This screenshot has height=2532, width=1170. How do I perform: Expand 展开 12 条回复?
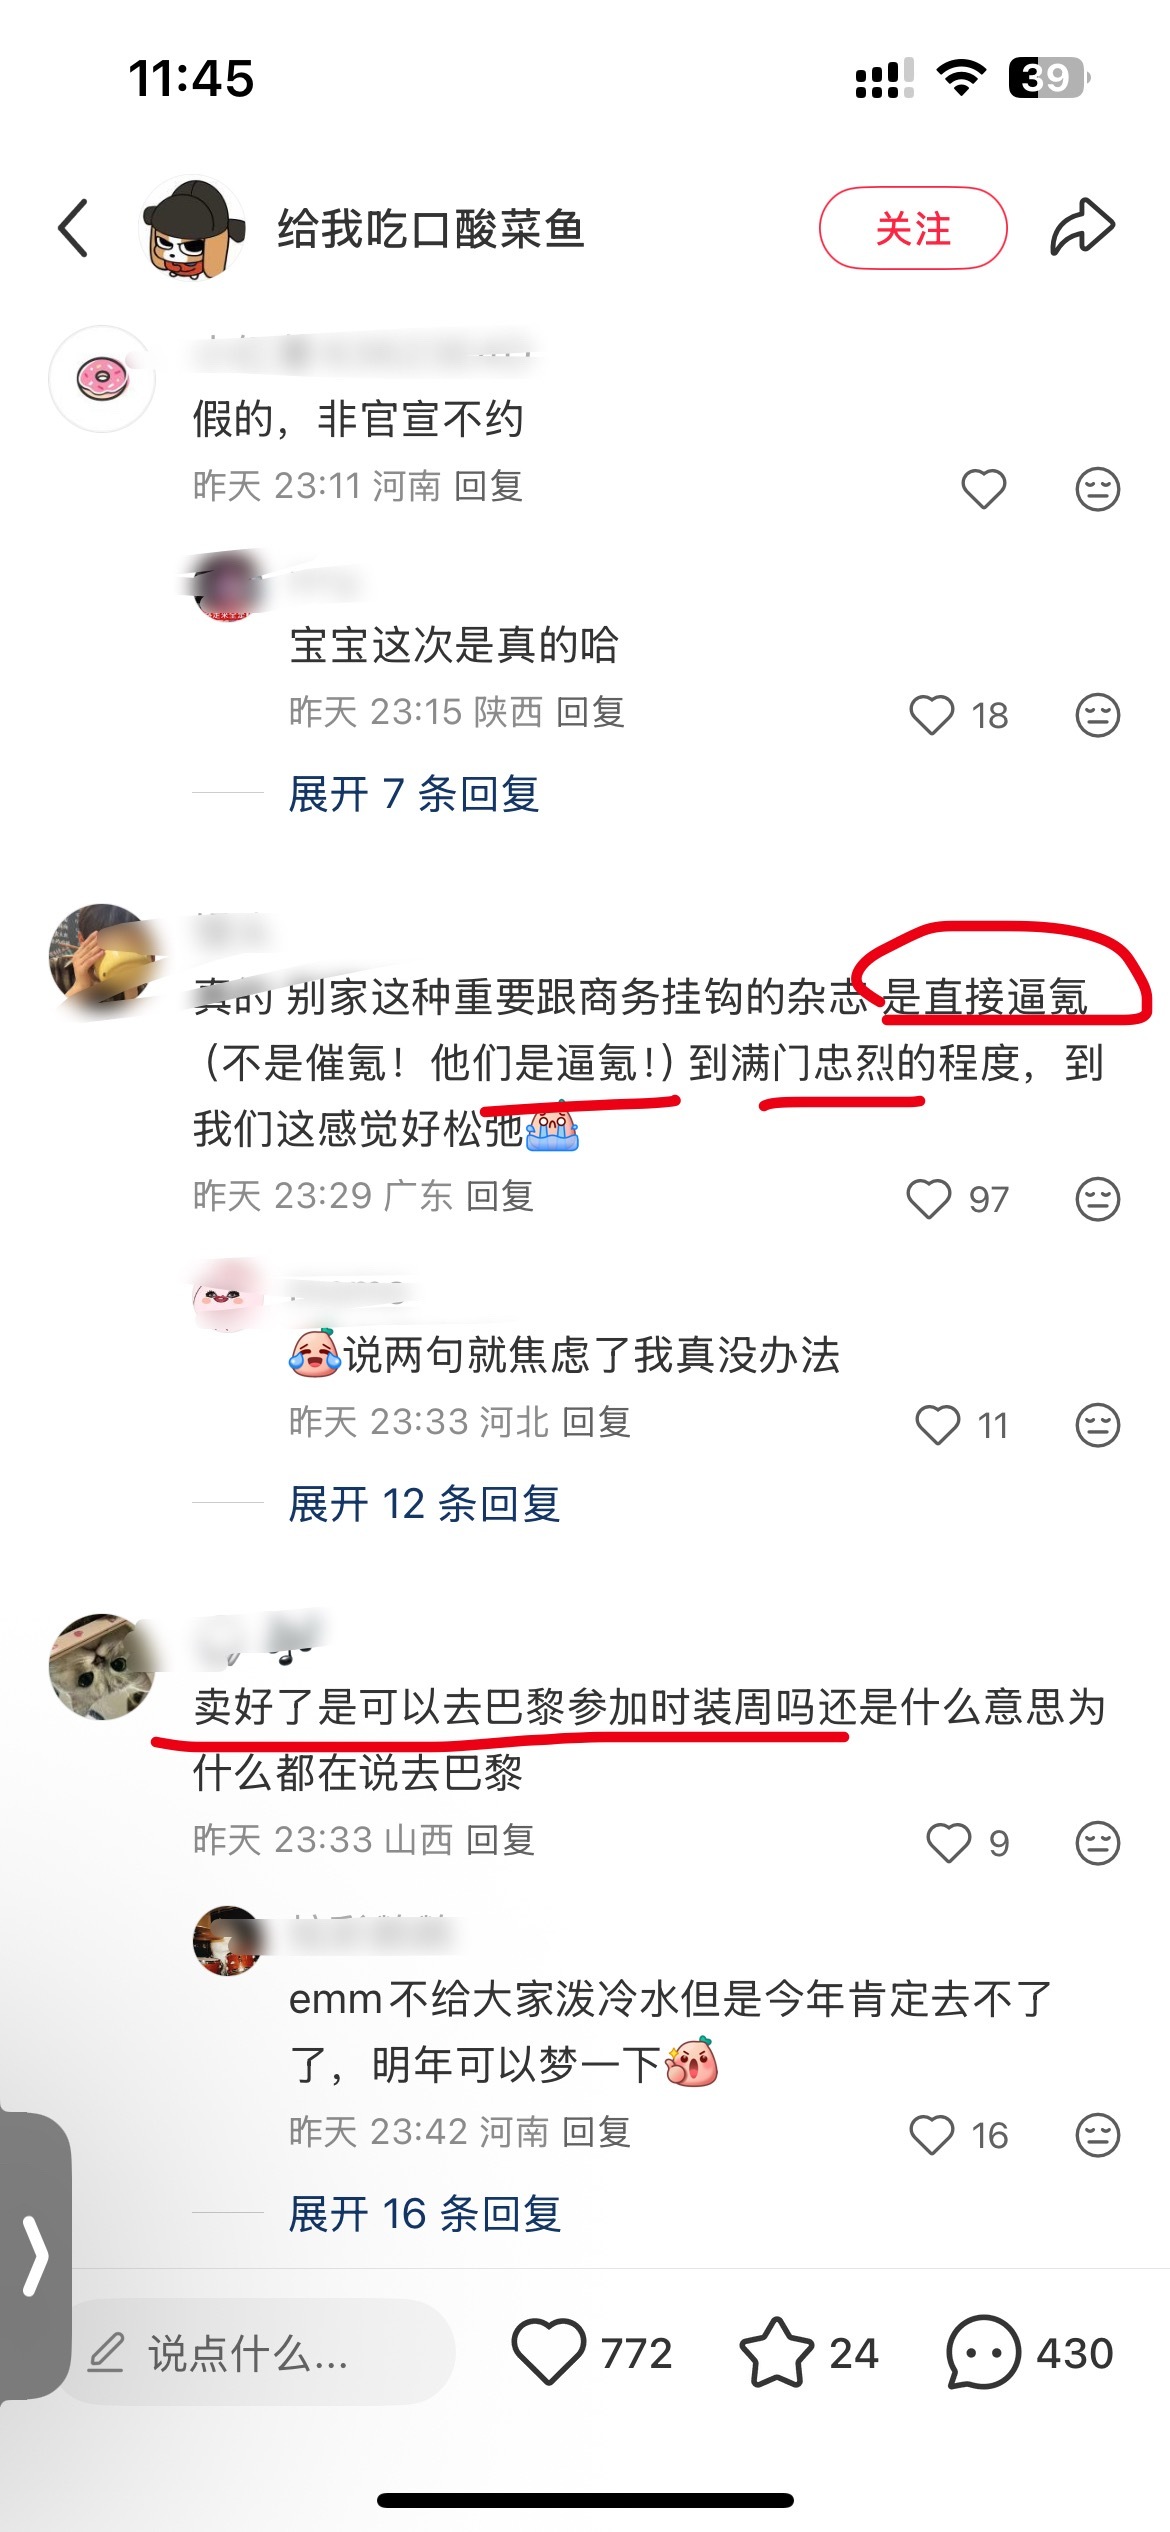[424, 1504]
